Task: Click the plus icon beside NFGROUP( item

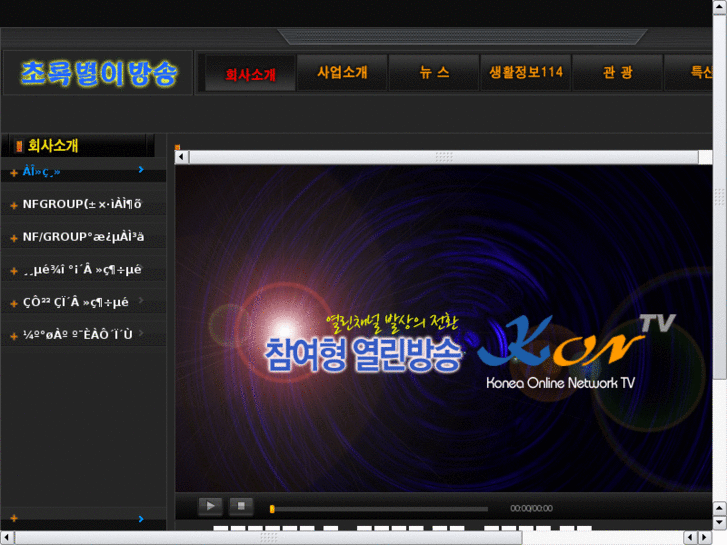Action: click(14, 205)
